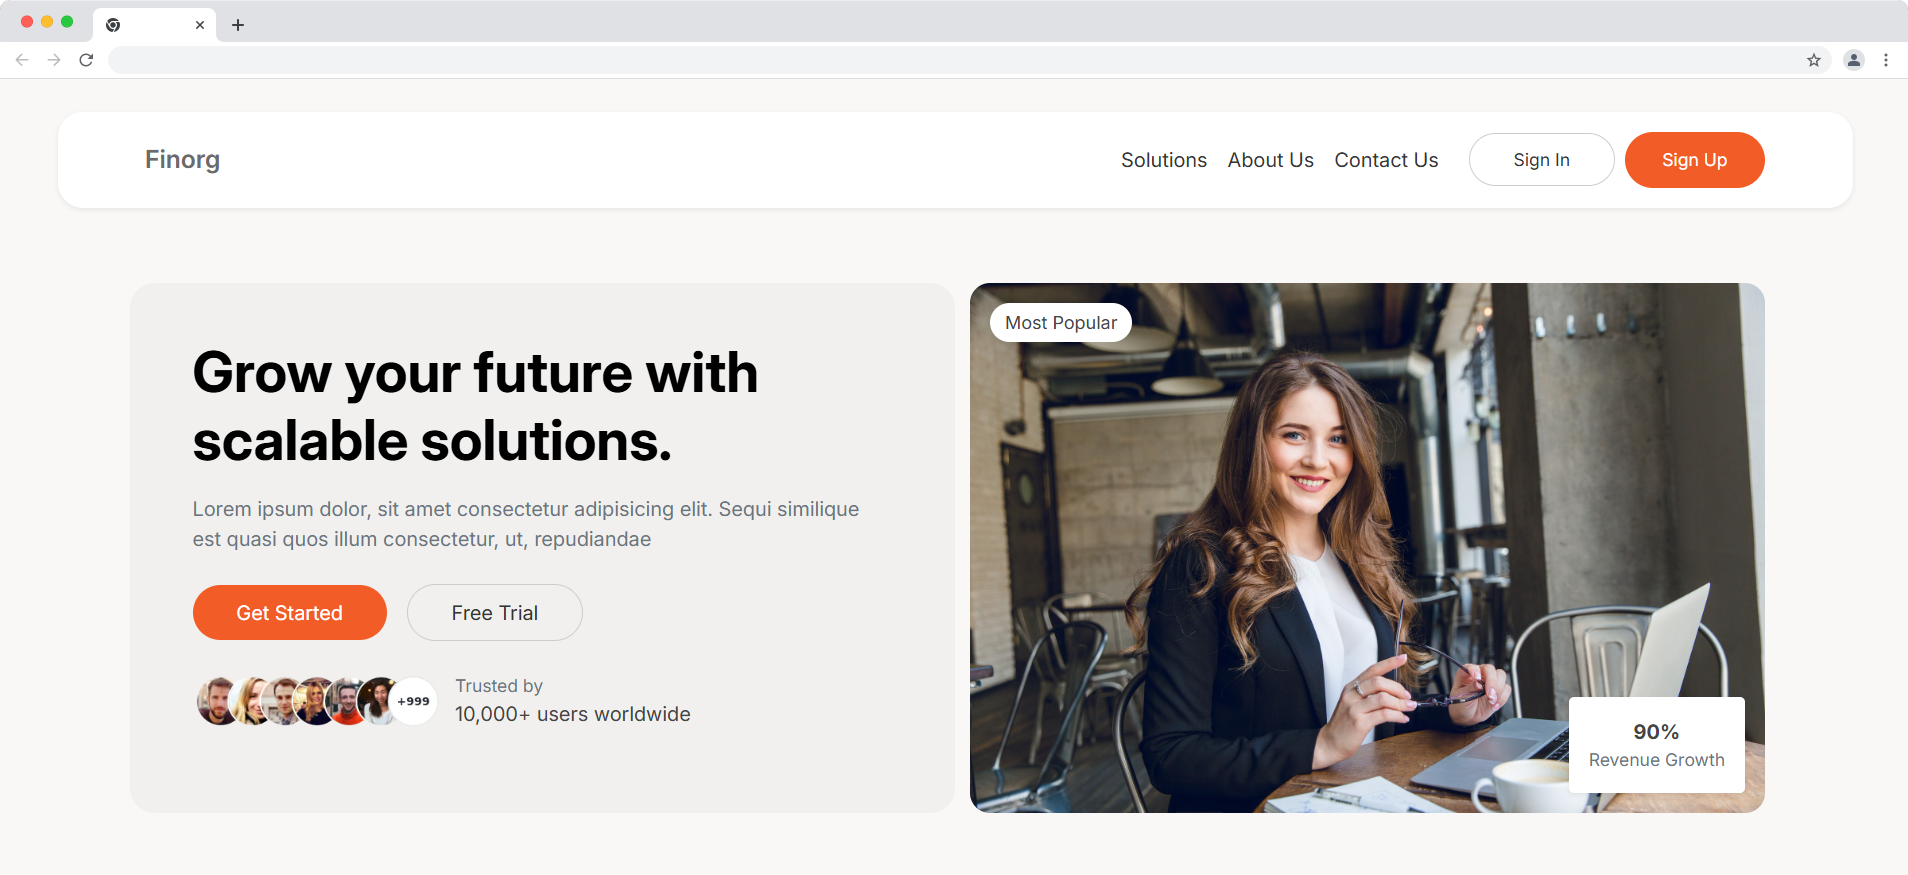Click the +999 users avatar badge
The width and height of the screenshot is (1908, 875).
[413, 701]
